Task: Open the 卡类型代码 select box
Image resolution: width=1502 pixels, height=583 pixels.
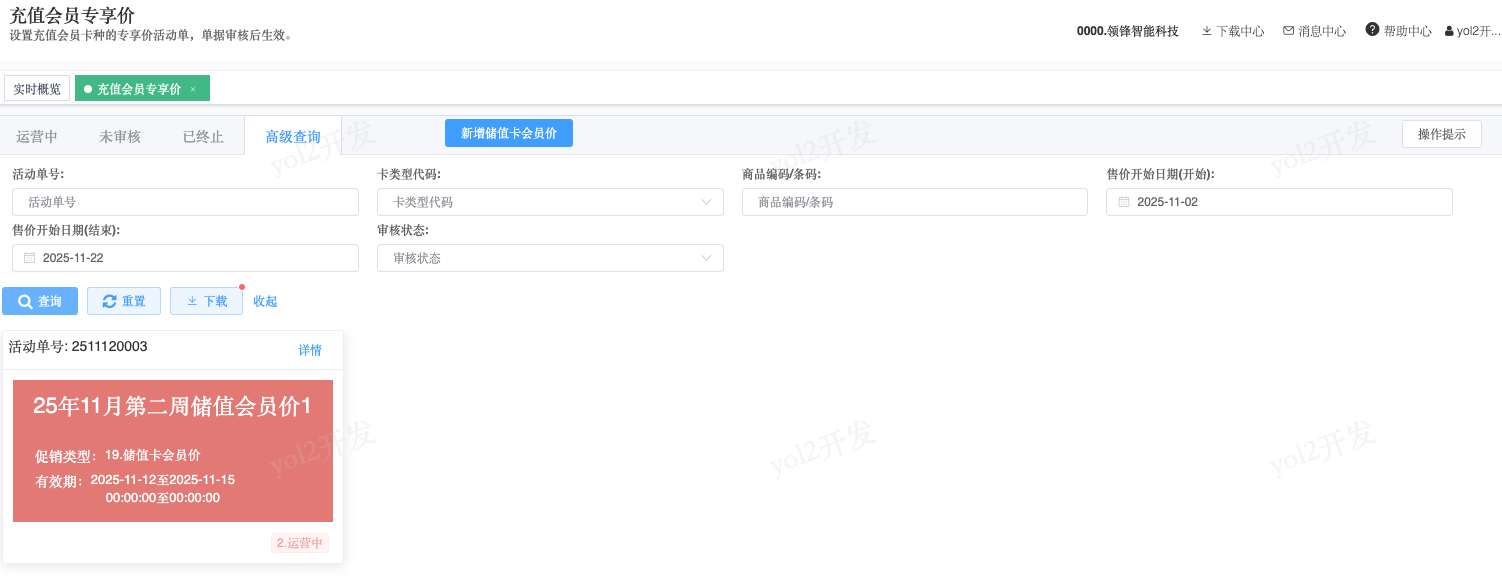Action: (x=550, y=202)
